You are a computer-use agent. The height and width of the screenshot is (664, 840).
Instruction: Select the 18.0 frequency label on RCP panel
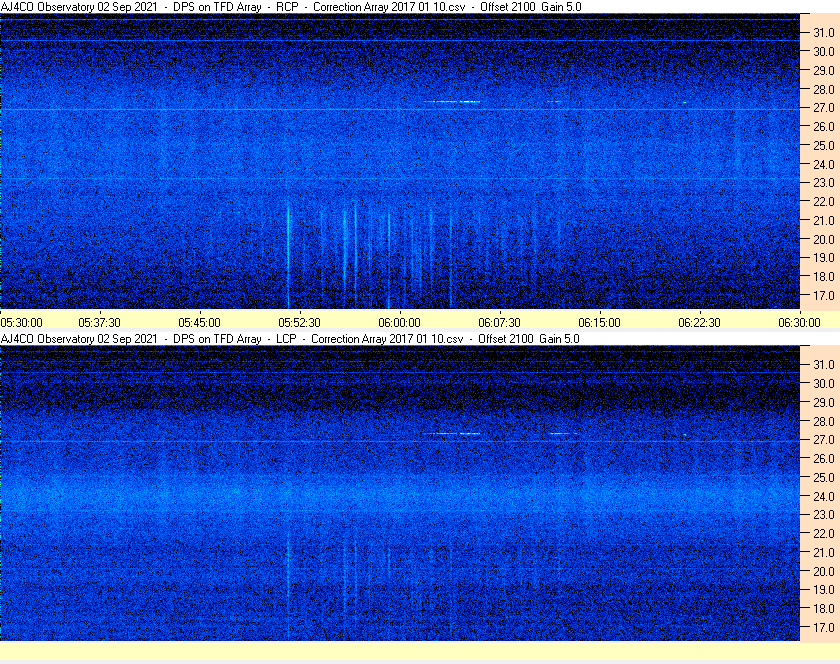[824, 277]
